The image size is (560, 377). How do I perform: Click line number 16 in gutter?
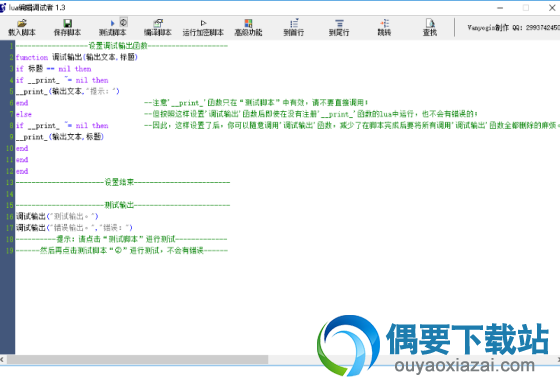point(10,216)
